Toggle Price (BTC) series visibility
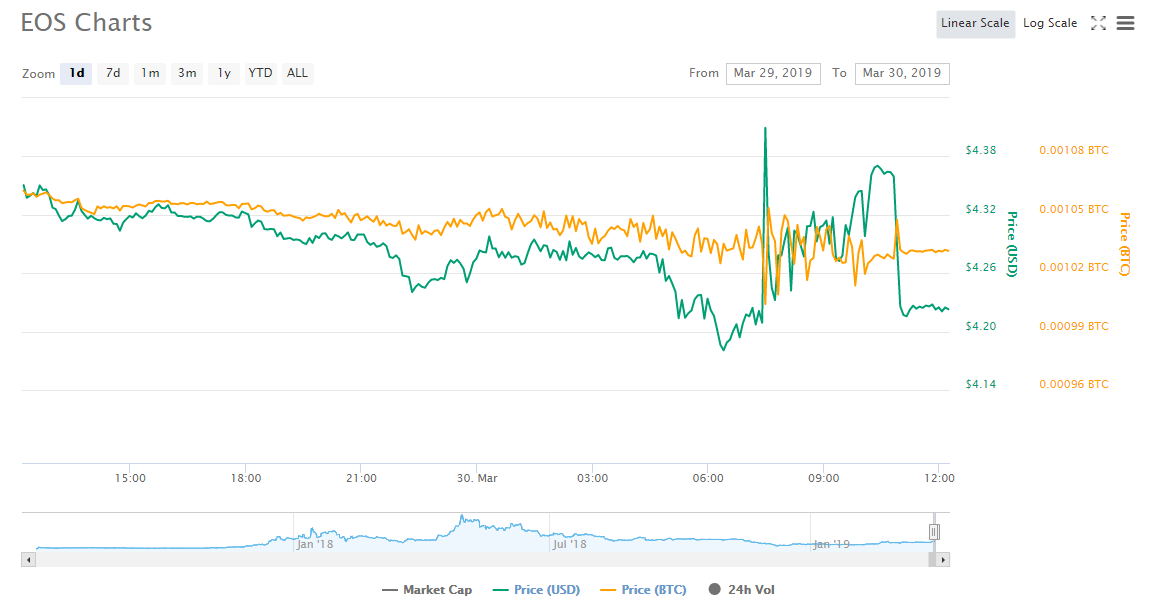The image size is (1150, 607). [x=643, y=589]
